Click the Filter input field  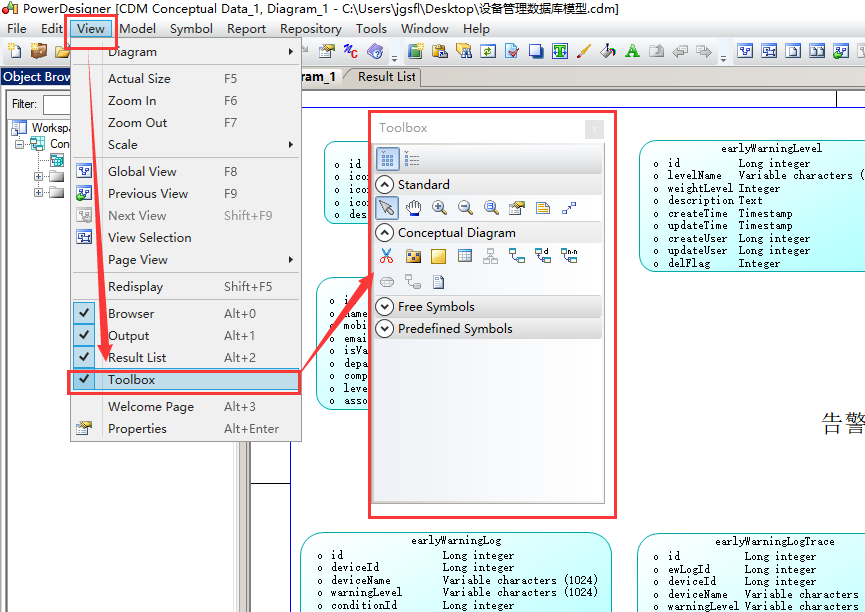[x=56, y=104]
